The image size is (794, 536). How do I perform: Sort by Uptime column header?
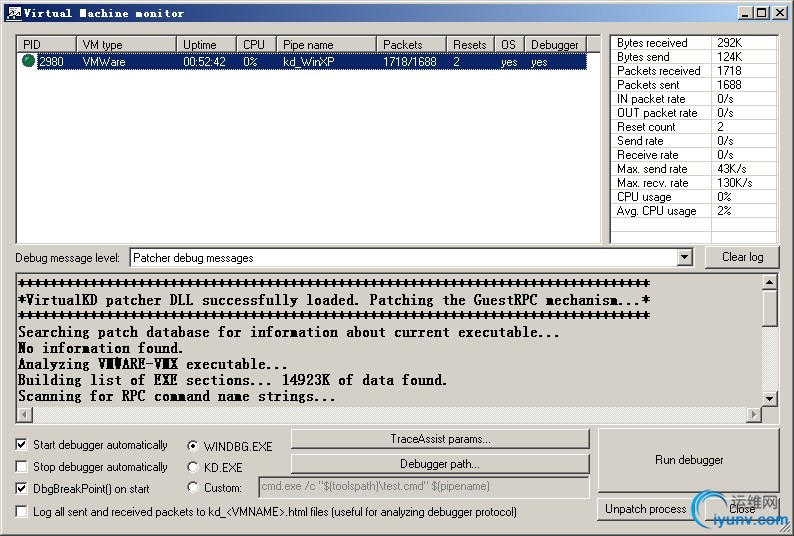206,45
